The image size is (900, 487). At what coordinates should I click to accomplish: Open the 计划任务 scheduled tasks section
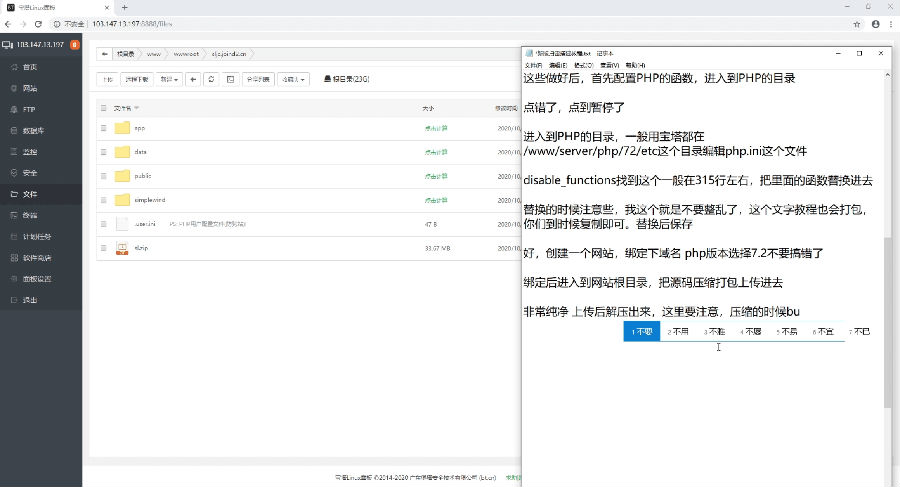(37, 237)
